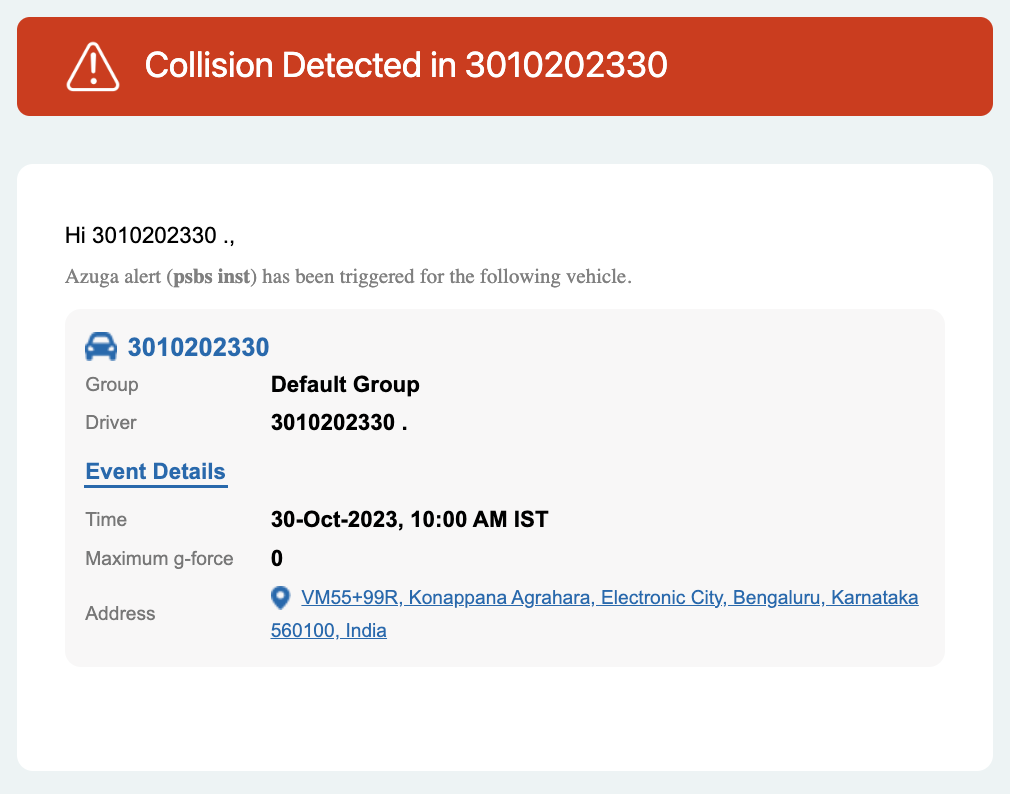Click the Hi 3010202330 greeting text
This screenshot has width=1010, height=794.
point(149,236)
